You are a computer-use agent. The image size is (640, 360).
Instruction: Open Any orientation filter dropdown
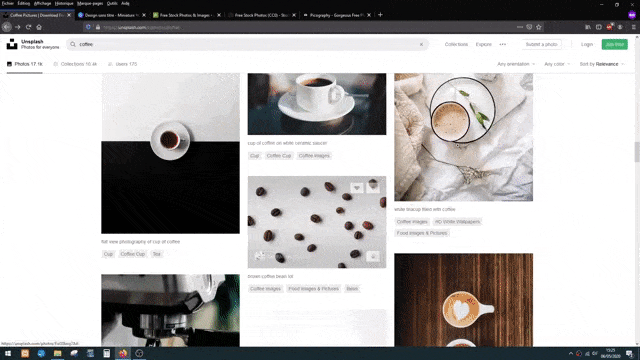pyautogui.click(x=516, y=64)
